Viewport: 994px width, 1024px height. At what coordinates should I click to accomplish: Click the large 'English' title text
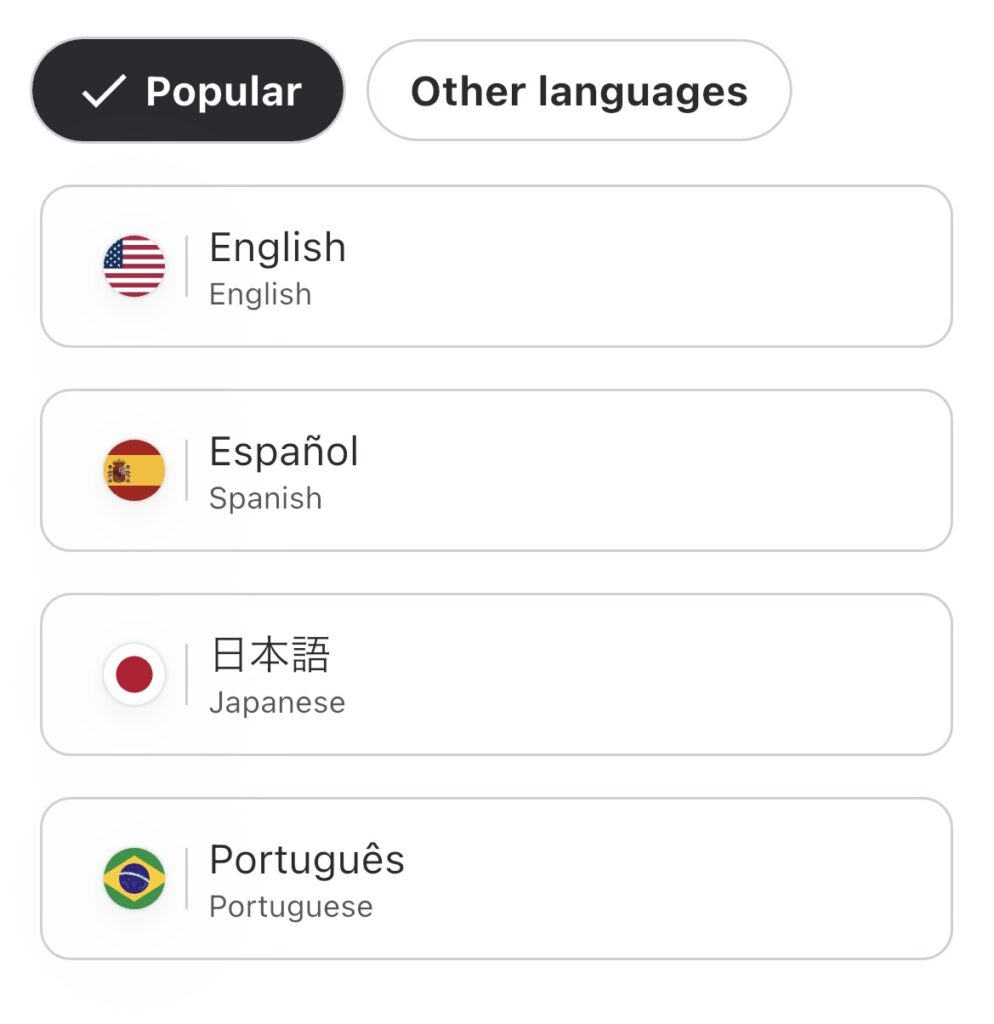[x=277, y=247]
